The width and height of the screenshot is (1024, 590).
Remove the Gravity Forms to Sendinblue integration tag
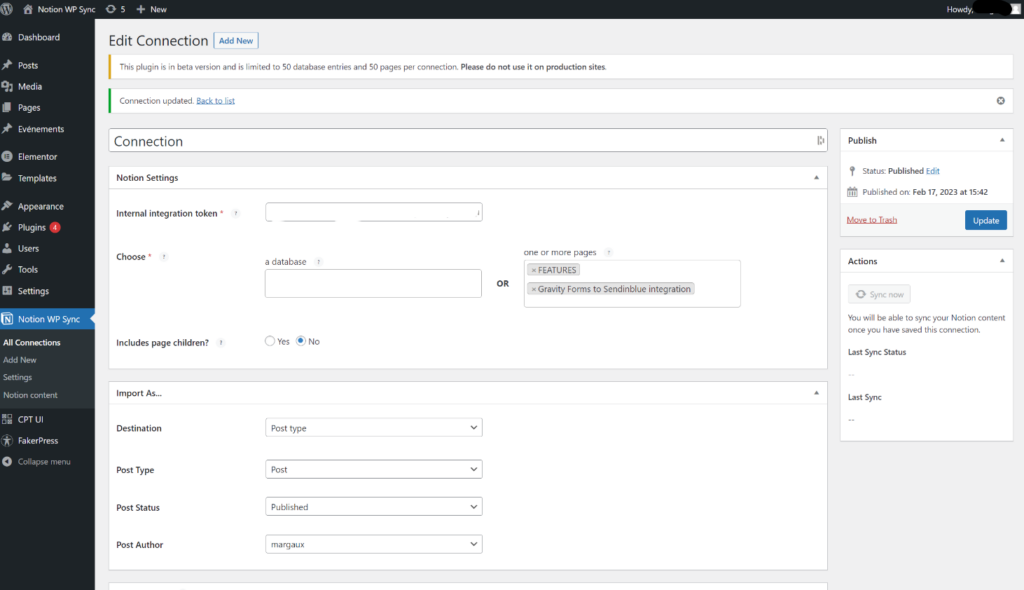click(x=534, y=289)
